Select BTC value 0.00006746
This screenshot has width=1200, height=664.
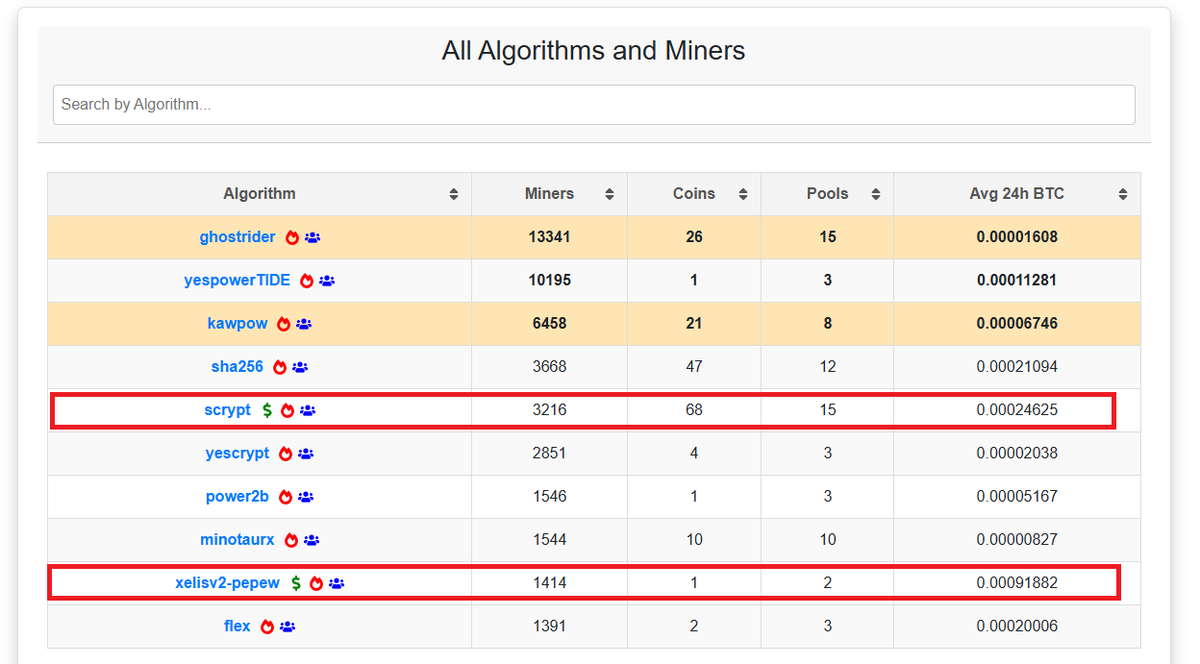click(x=1017, y=323)
